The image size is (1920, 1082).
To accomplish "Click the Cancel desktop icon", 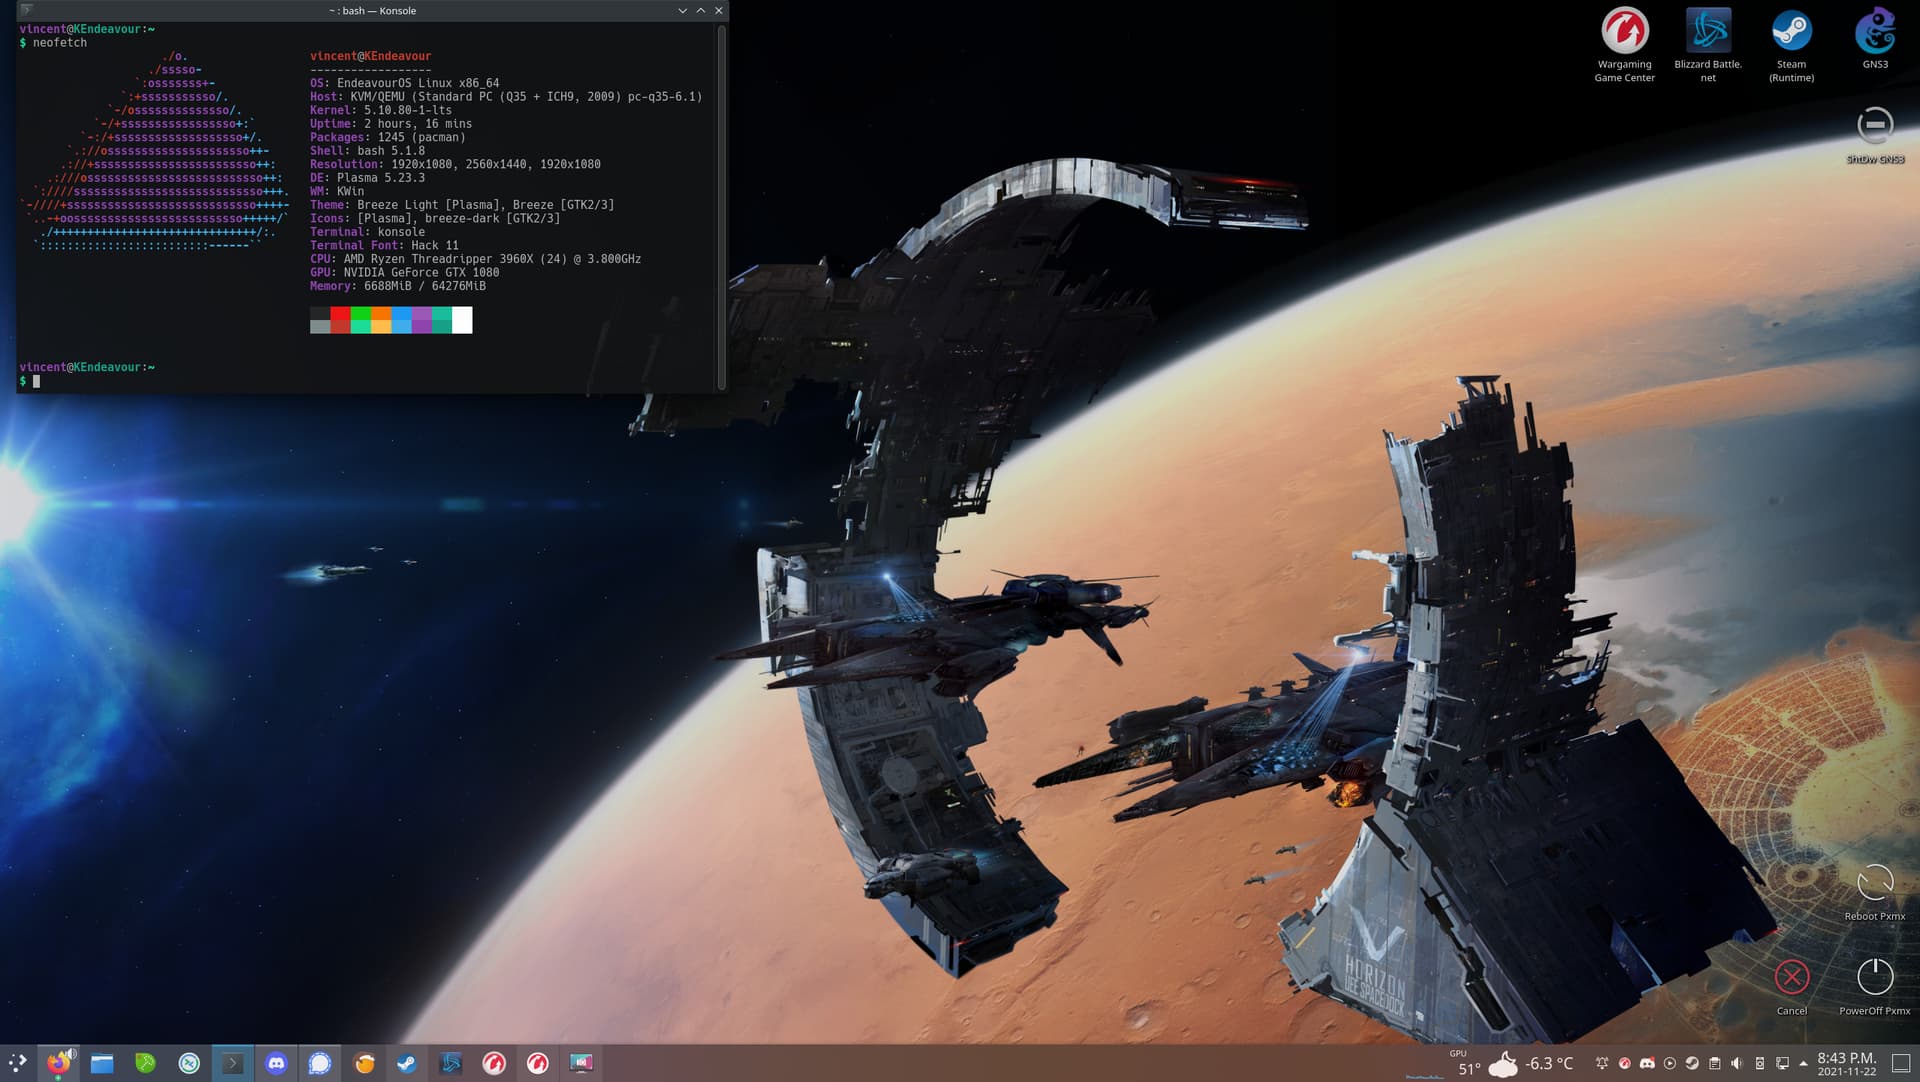I will pyautogui.click(x=1791, y=987).
